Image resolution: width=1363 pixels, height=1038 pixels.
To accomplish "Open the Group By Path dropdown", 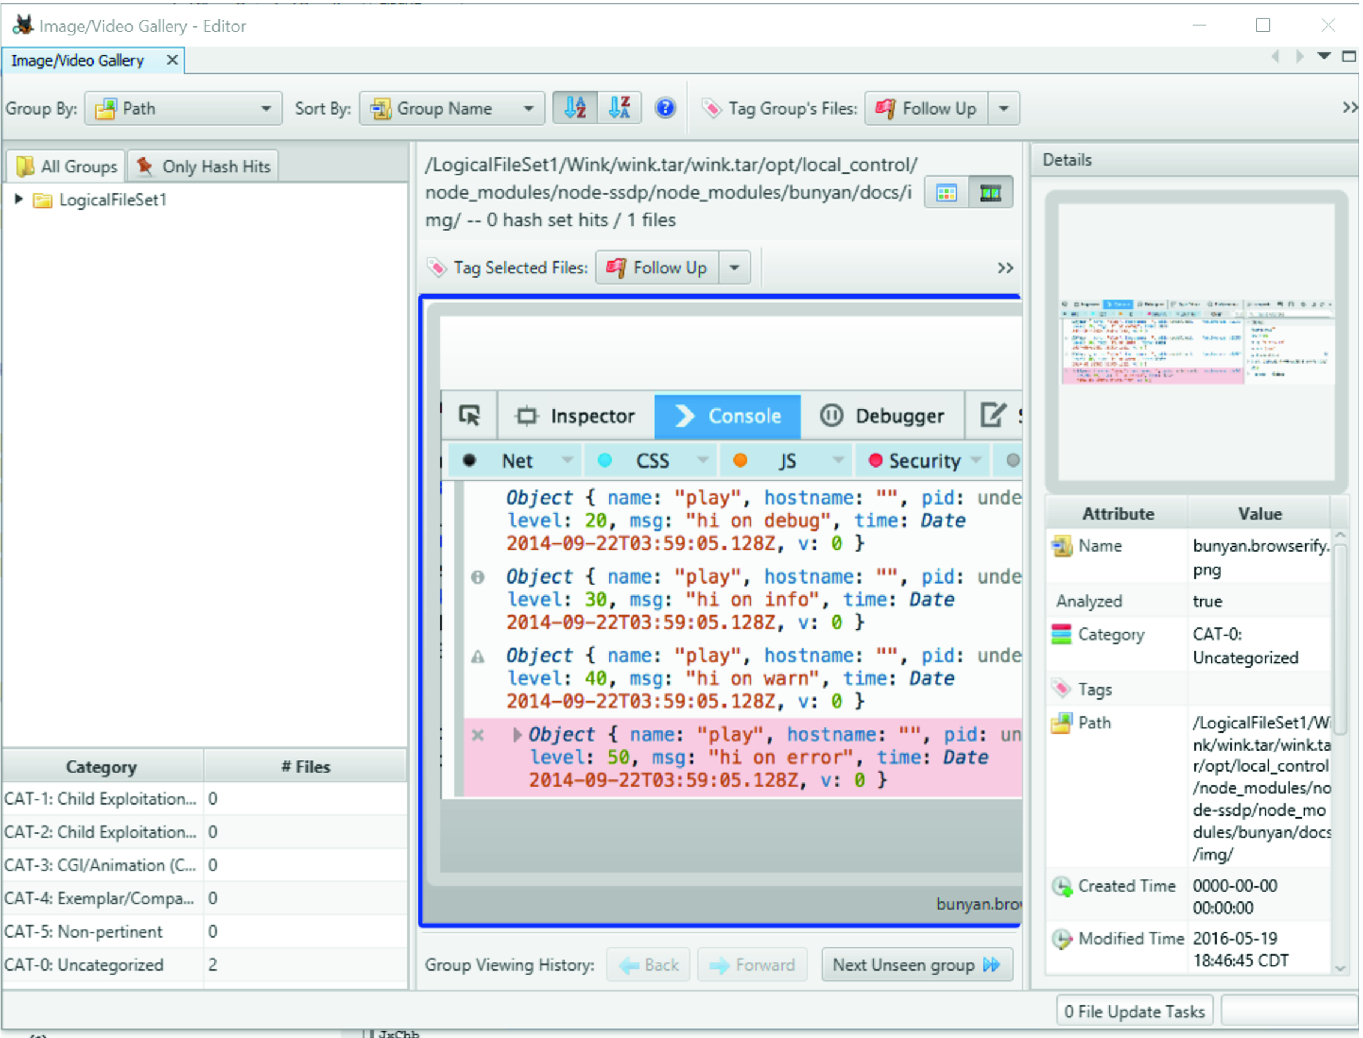I will pyautogui.click(x=183, y=108).
